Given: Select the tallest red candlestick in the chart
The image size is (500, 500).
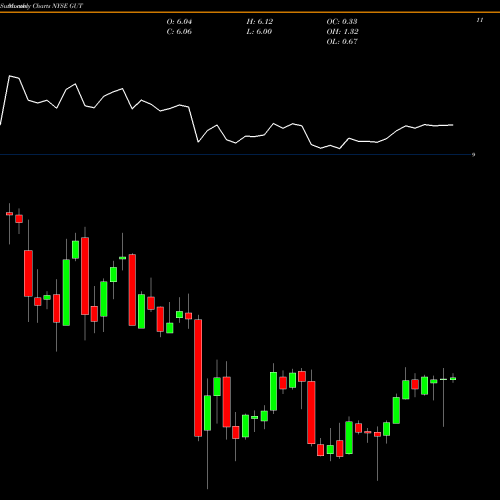Looking at the screenshot, I should [x=198, y=378].
